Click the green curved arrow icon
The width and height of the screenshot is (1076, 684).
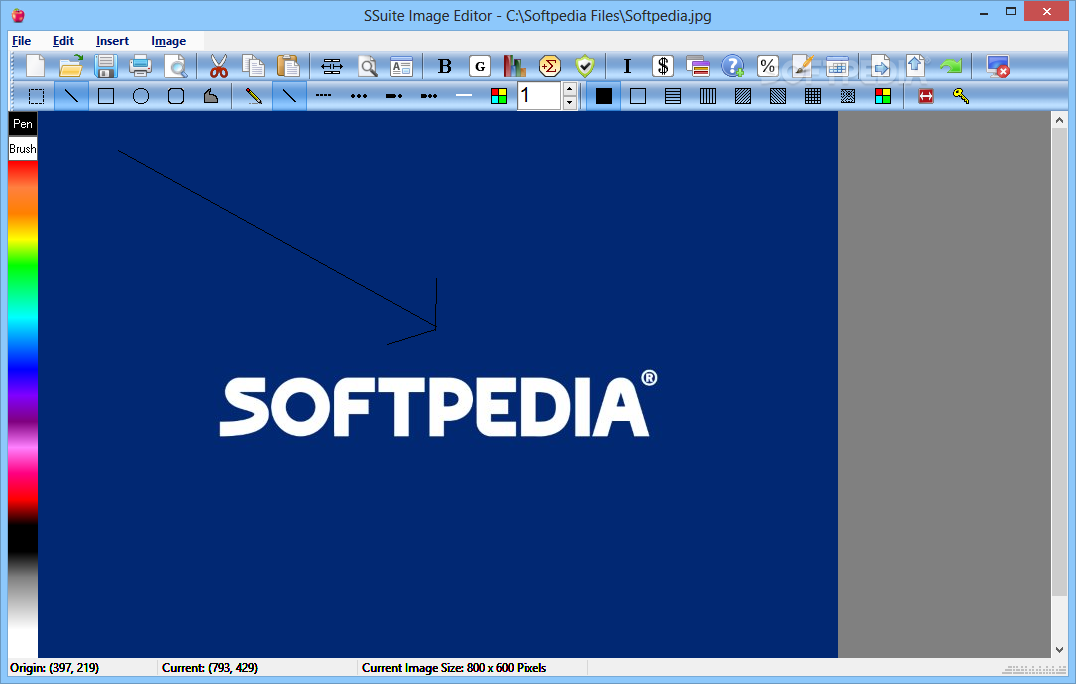coord(951,67)
